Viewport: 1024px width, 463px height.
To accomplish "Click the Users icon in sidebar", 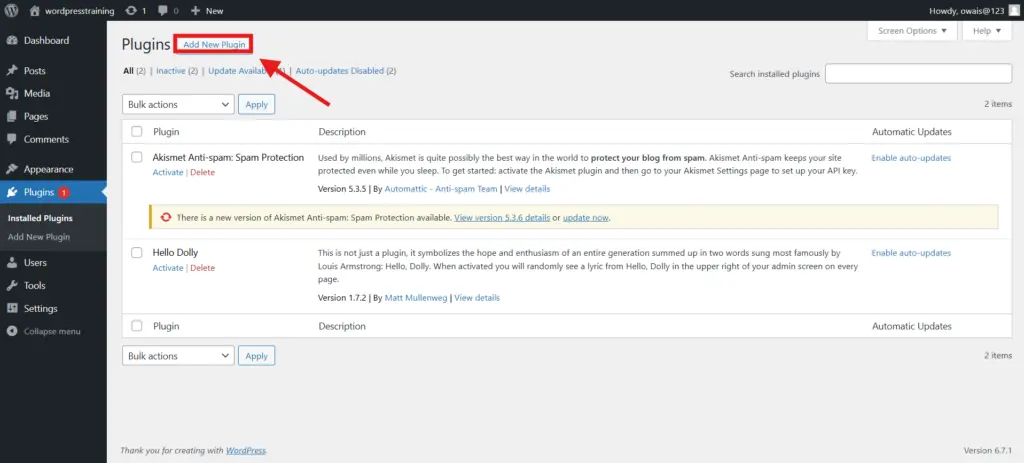I will (x=12, y=263).
